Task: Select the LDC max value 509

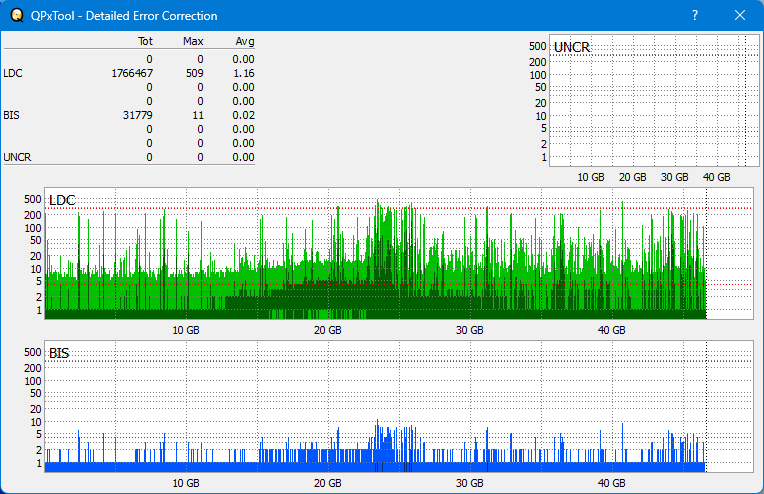Action: coord(194,74)
